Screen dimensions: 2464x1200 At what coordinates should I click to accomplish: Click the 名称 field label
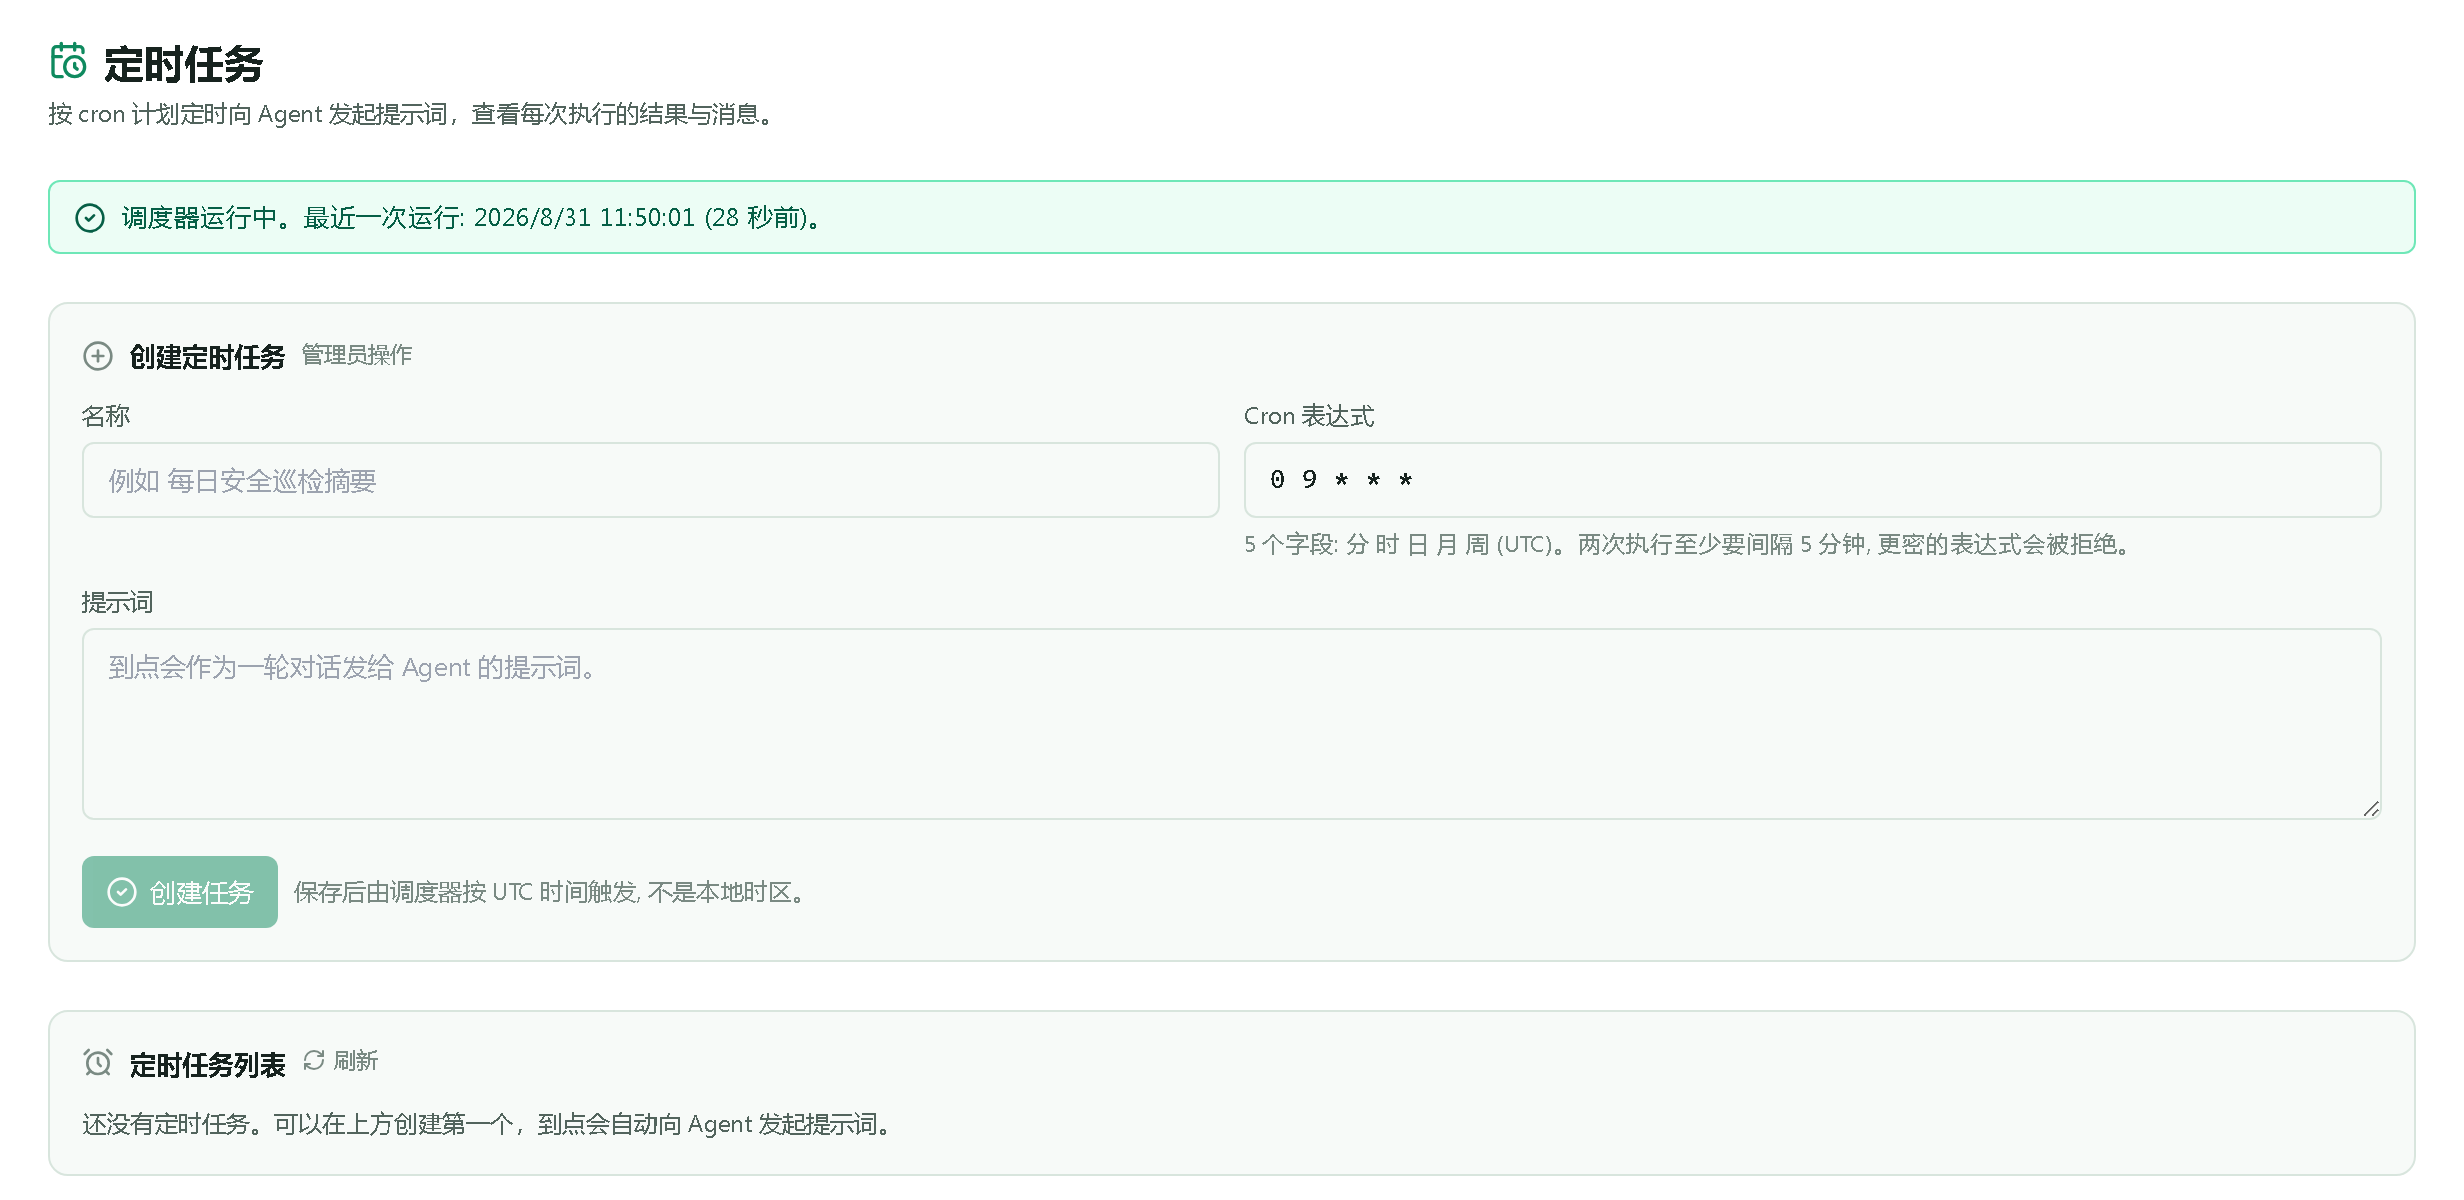[106, 416]
